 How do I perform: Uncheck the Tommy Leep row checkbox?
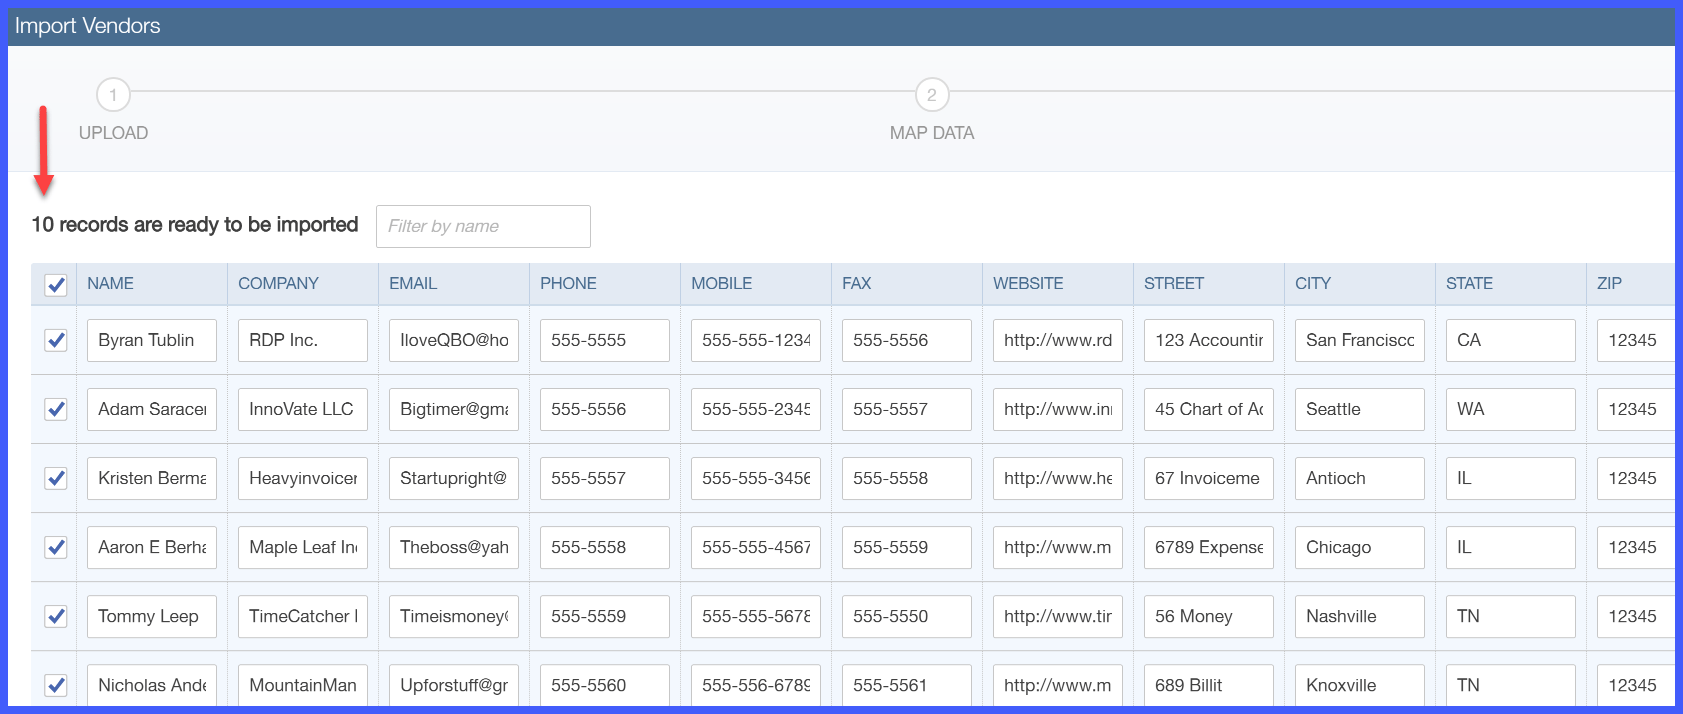(56, 616)
